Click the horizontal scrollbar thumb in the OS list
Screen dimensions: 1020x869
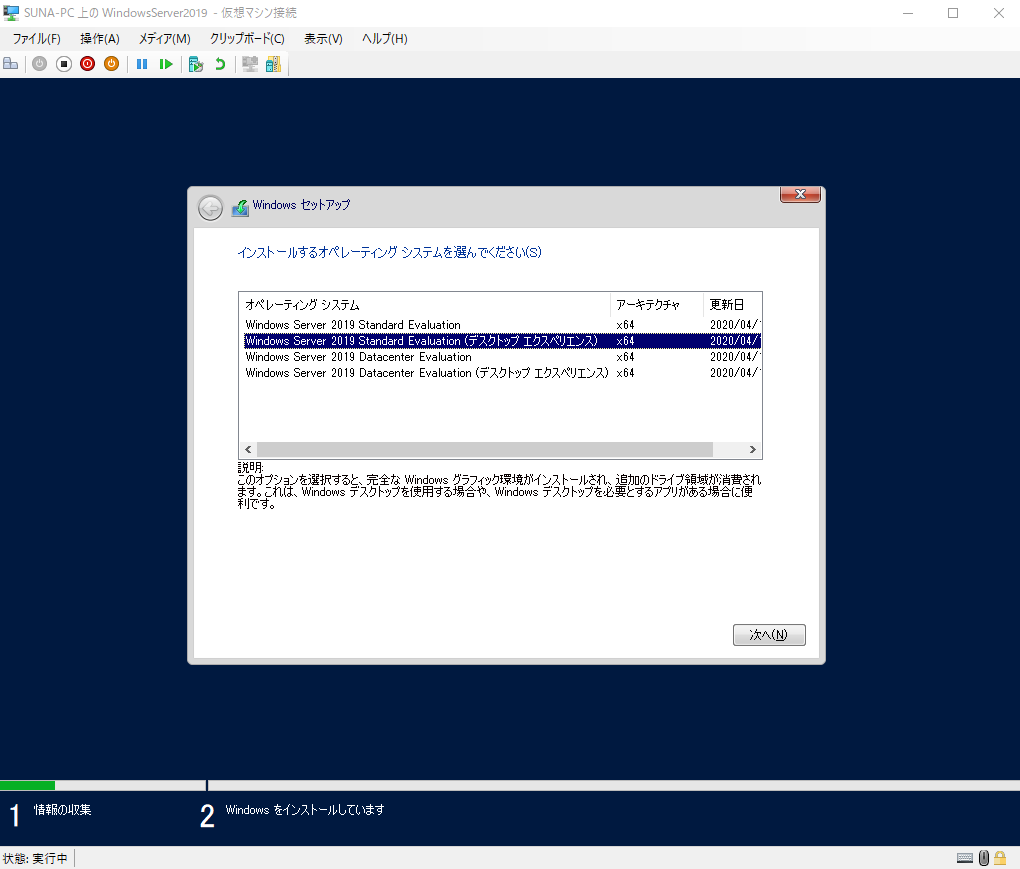[x=485, y=449]
